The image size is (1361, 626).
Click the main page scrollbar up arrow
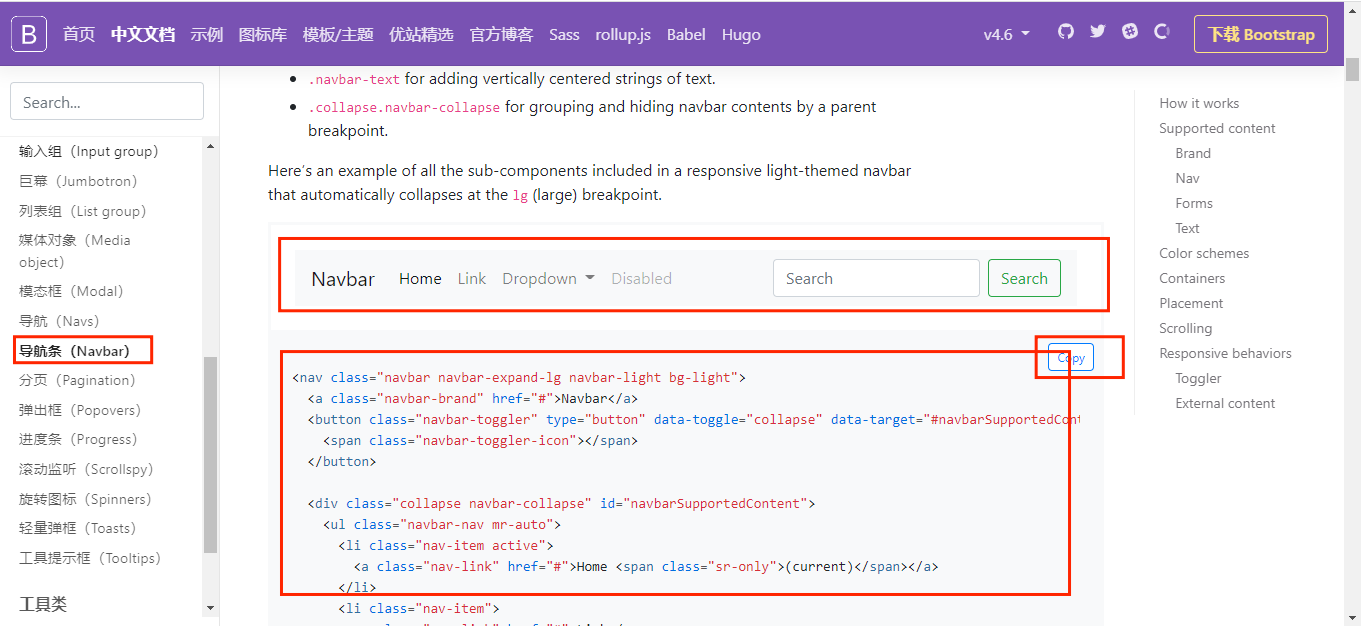[x=1352, y=8]
